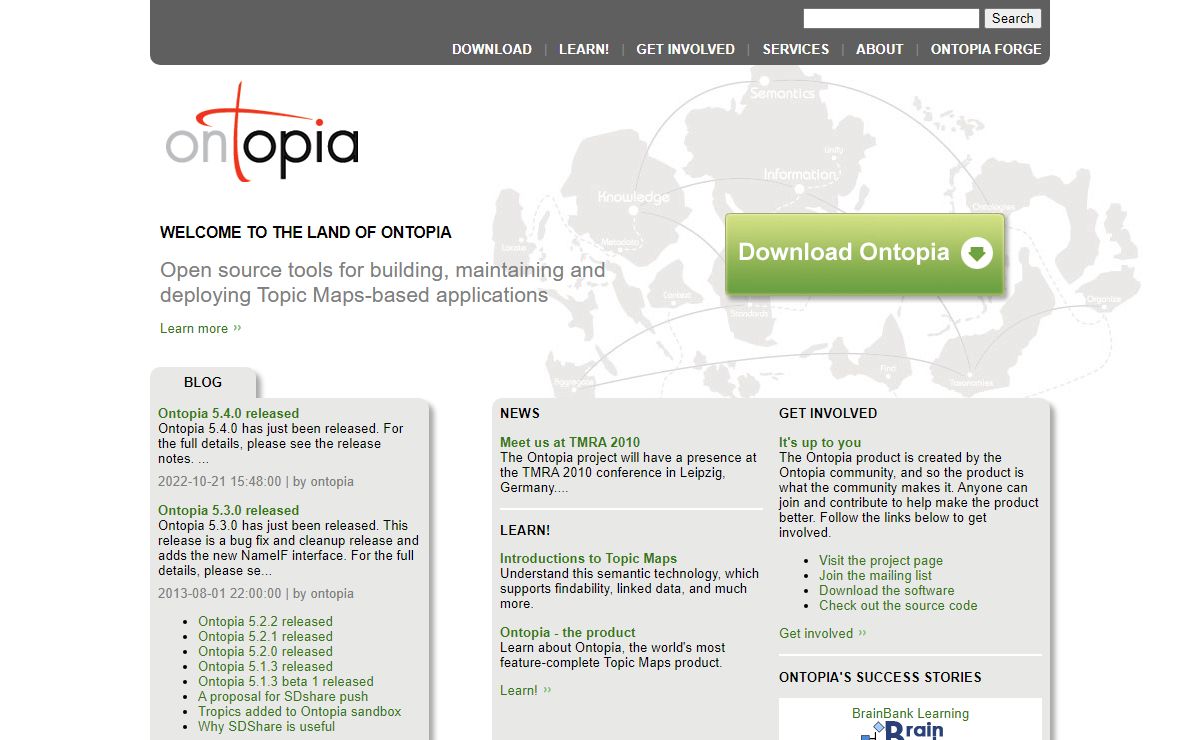The image size is (1200, 740).
Task: Navigate to the ABOUT page
Action: click(879, 49)
